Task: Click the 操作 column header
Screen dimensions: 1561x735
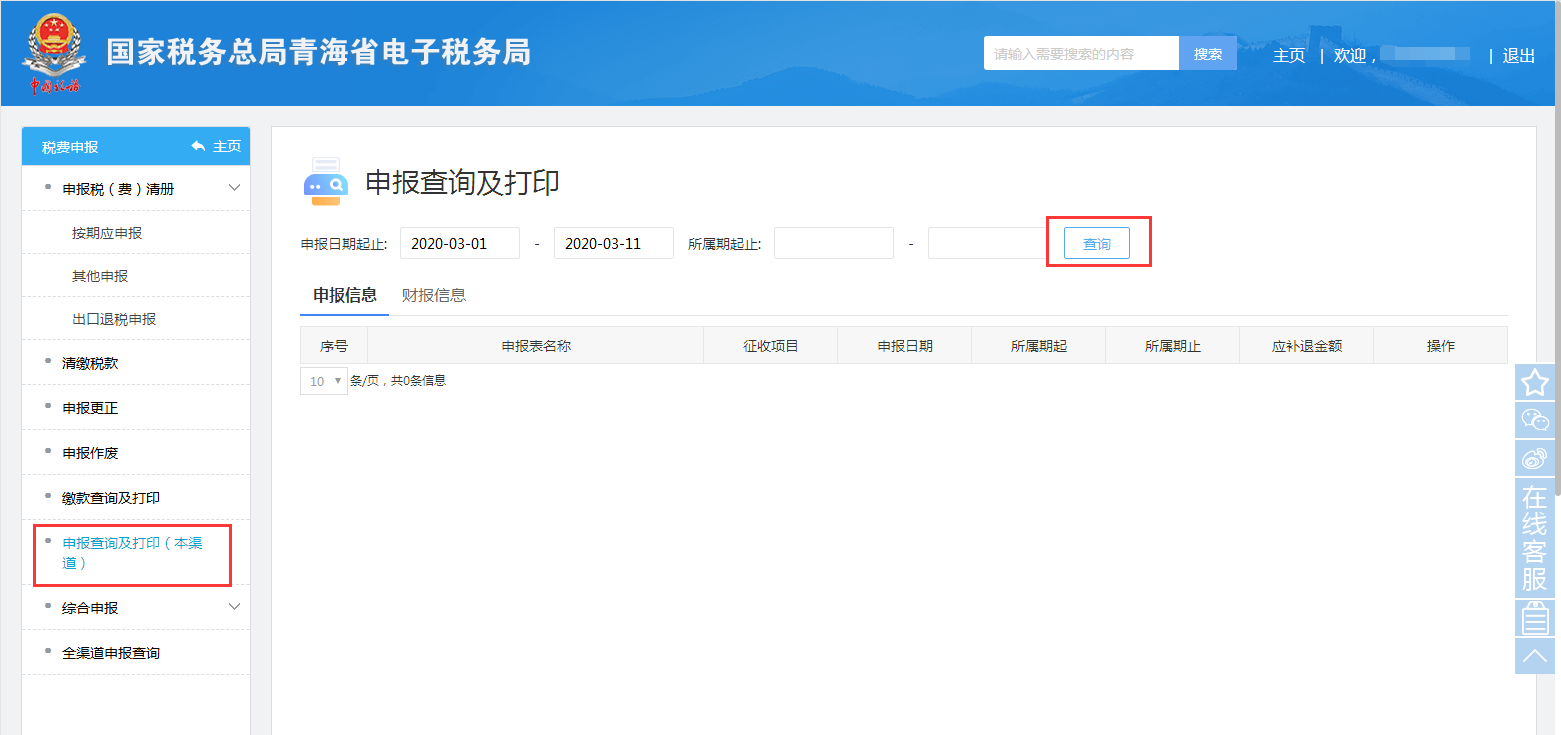Action: click(1441, 346)
